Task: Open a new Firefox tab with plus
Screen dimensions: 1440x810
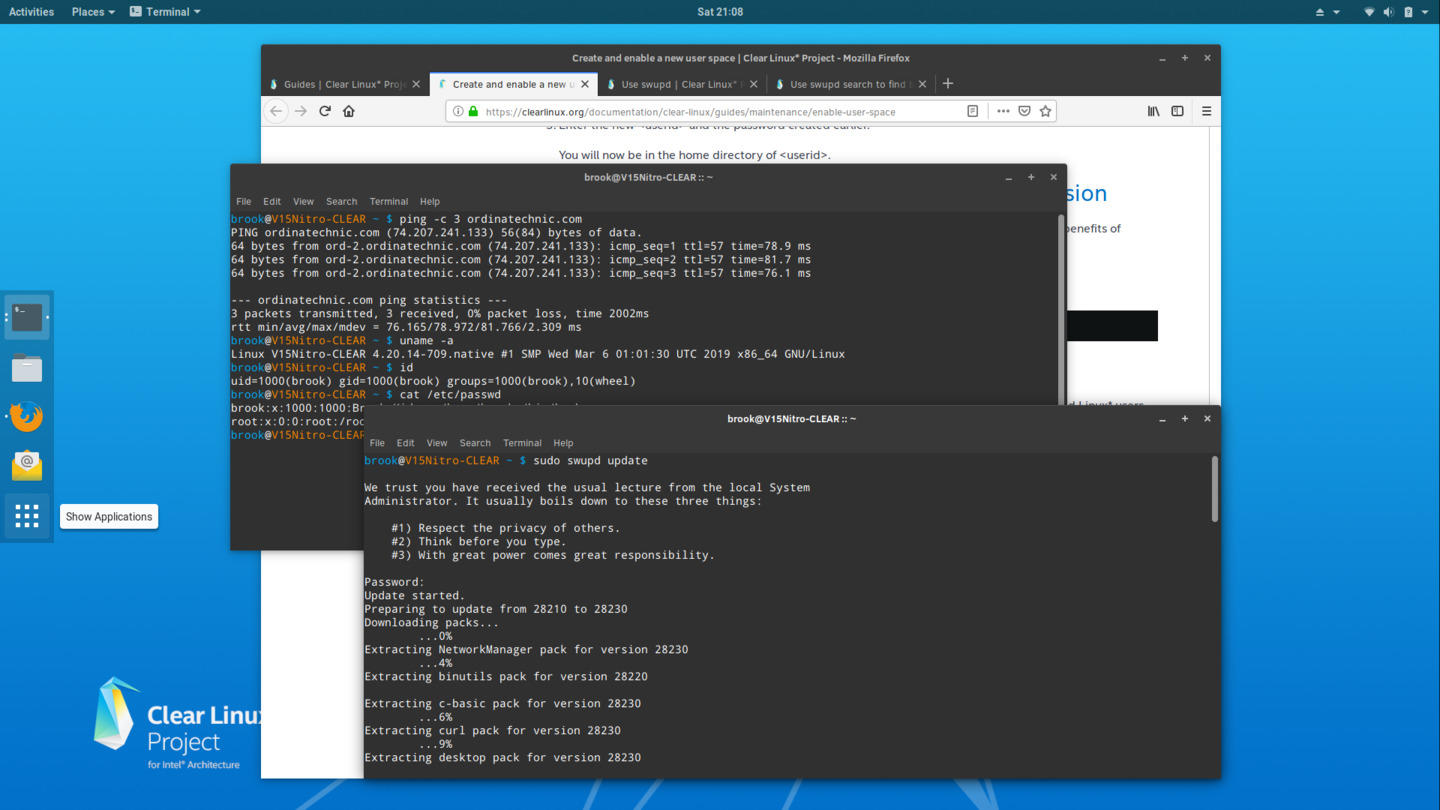Action: tap(948, 84)
